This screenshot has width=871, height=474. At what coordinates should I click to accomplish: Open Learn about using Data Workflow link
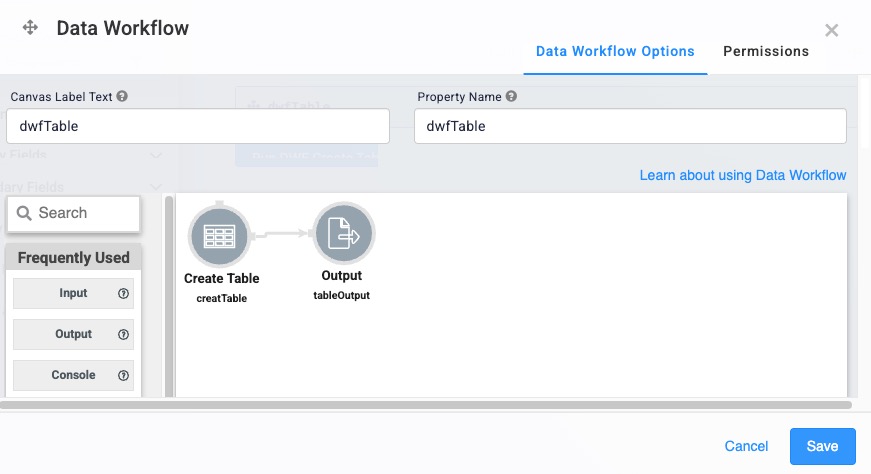pyautogui.click(x=743, y=175)
